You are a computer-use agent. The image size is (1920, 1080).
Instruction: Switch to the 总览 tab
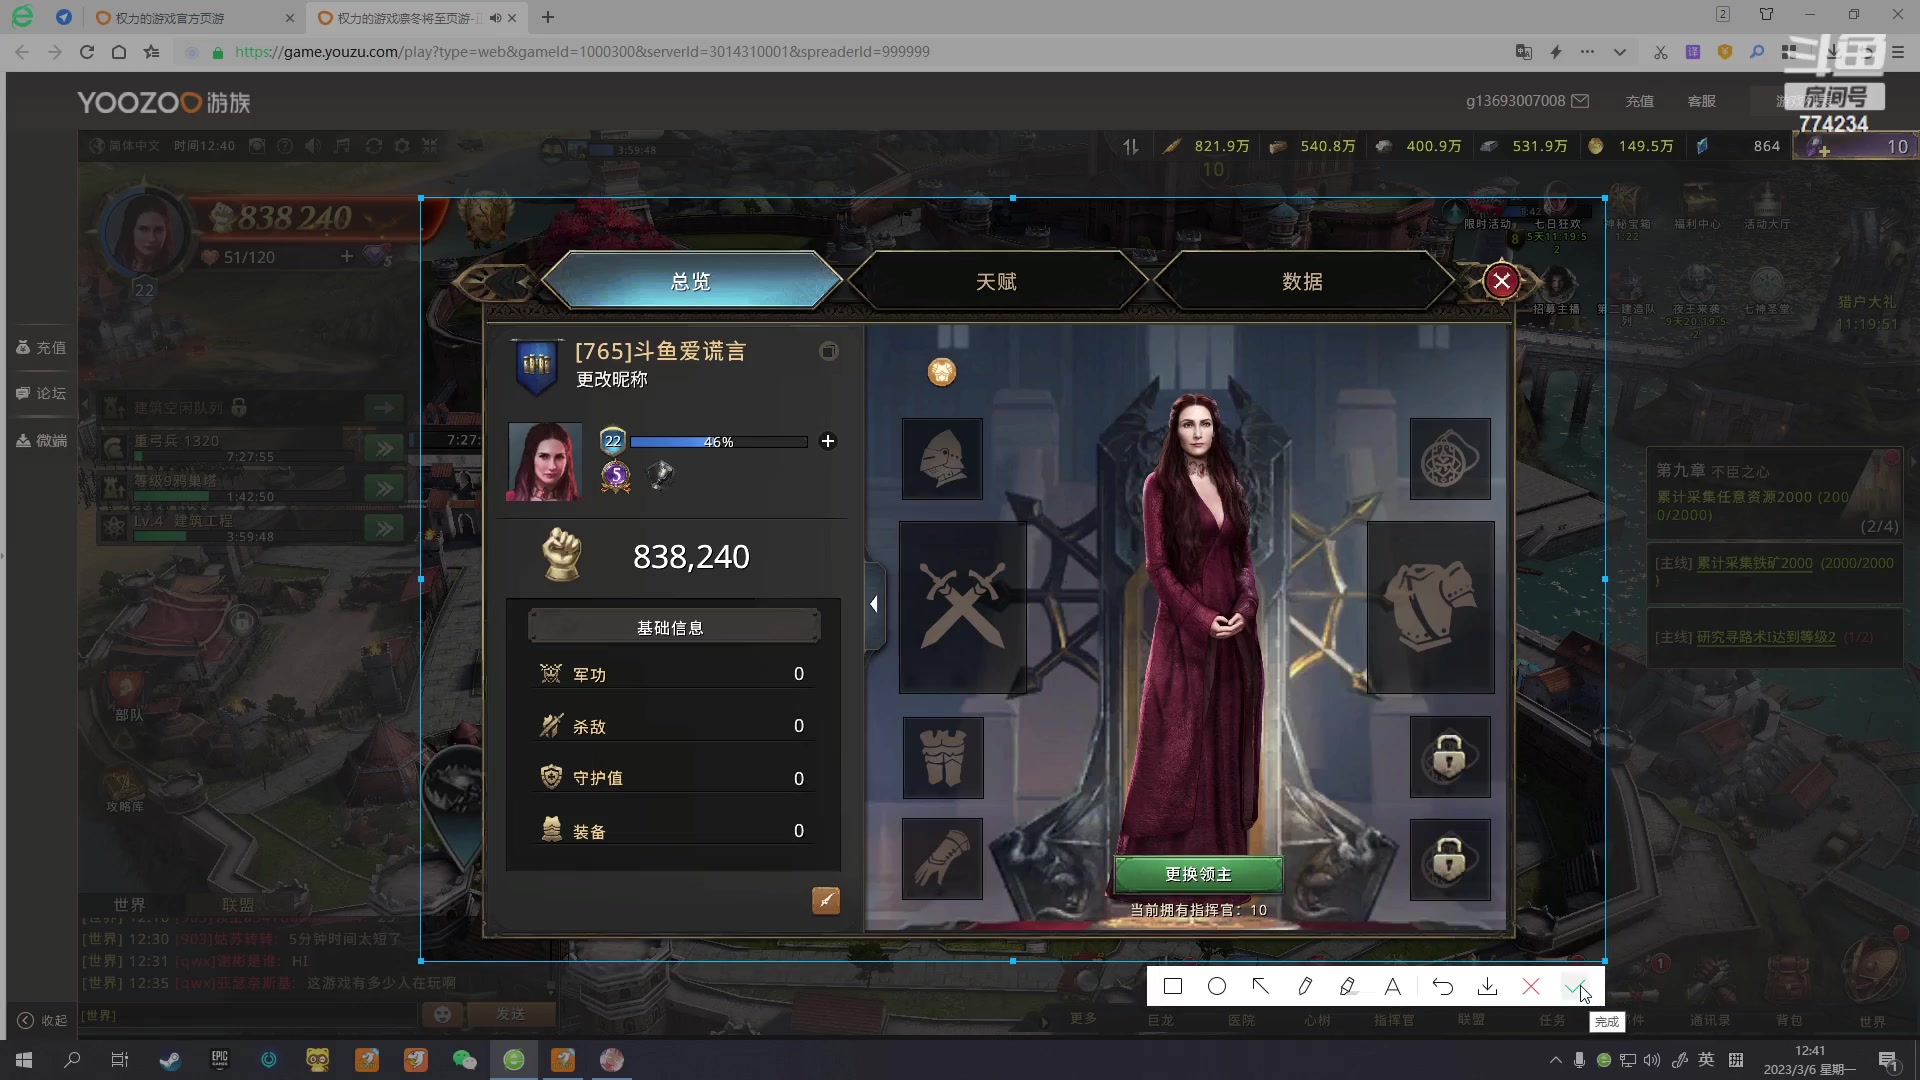point(691,281)
